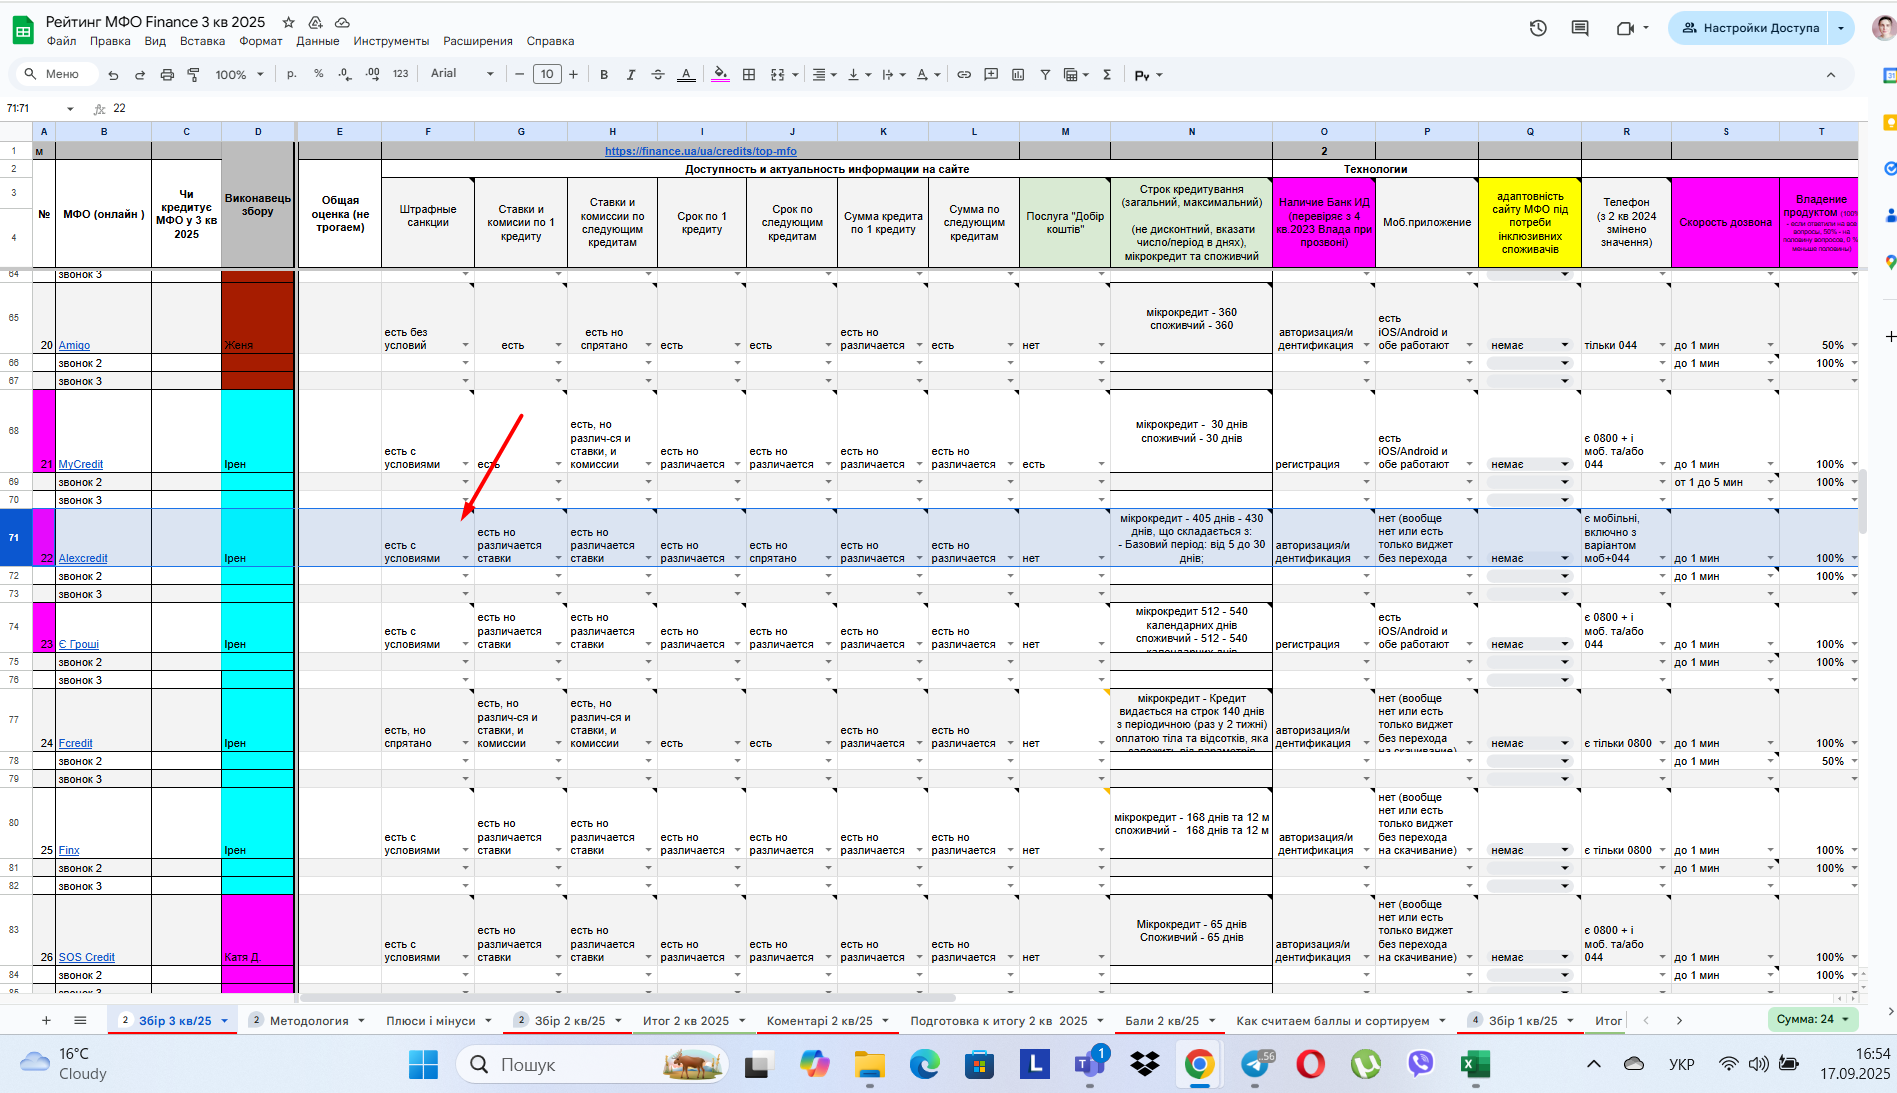
Task: Select the Paint format tool
Action: coord(194,75)
